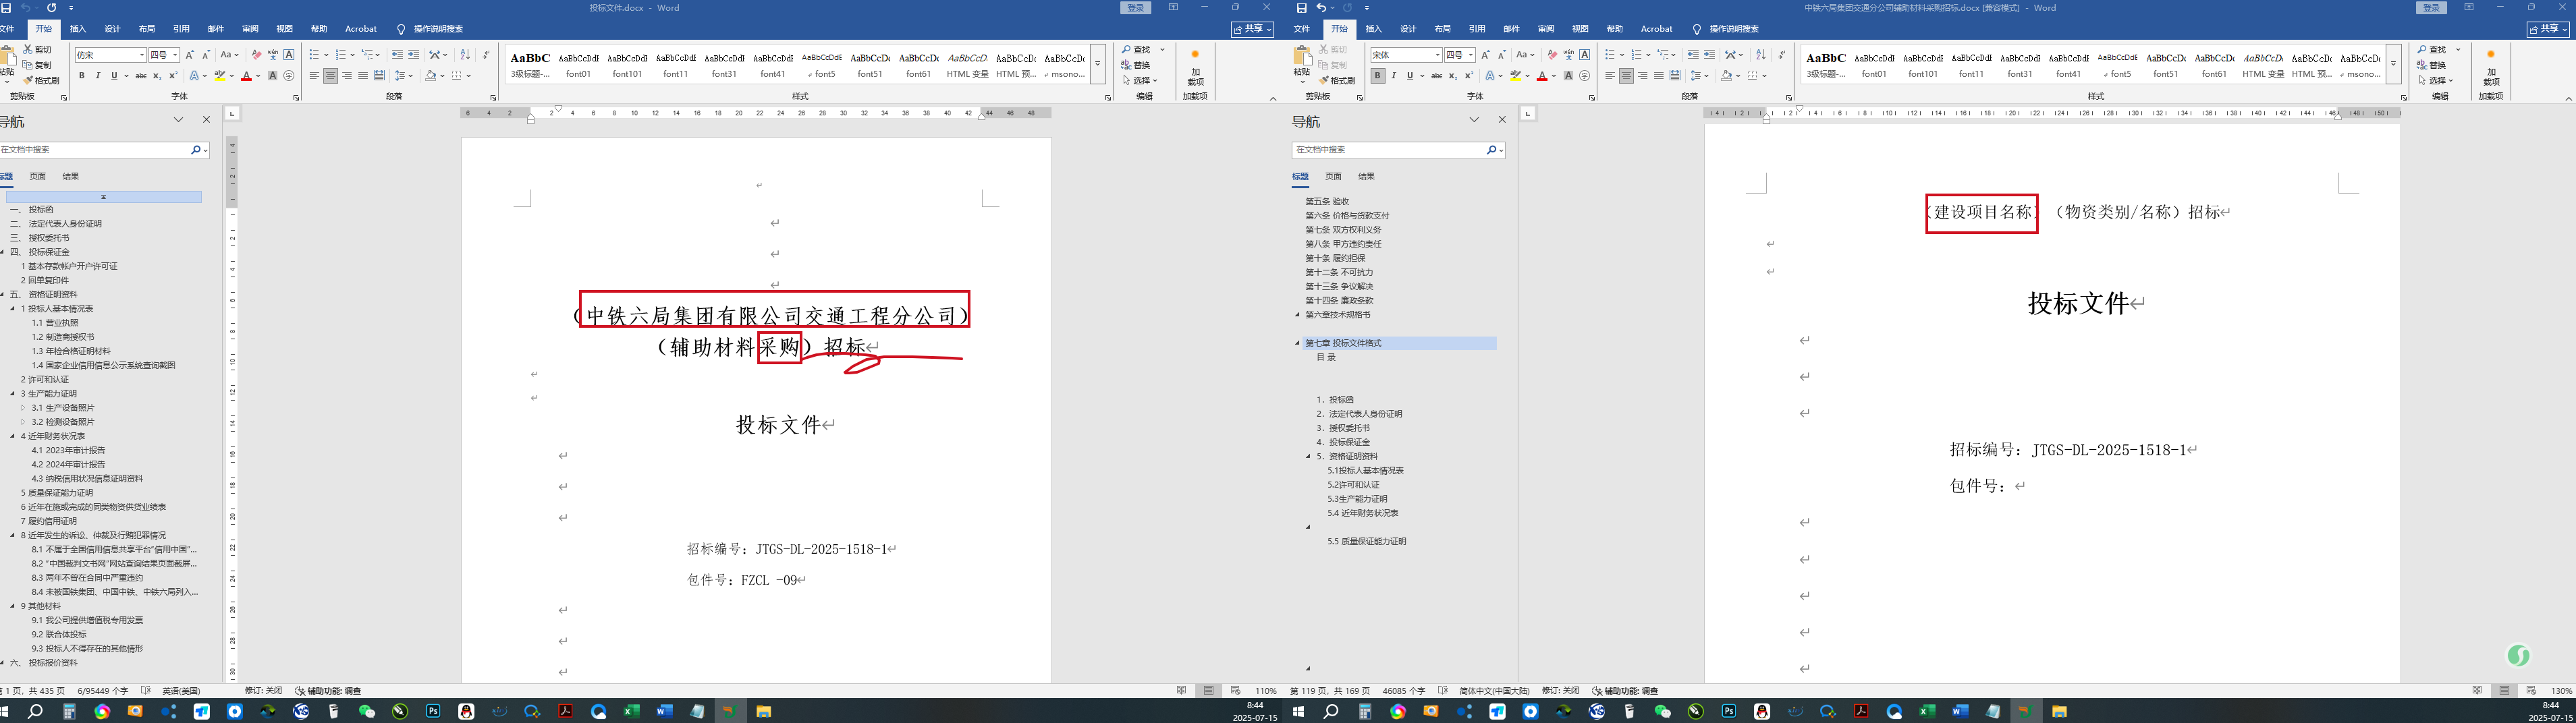
Task: Apply highlight color in 投标文件.docx window
Action: [220, 76]
